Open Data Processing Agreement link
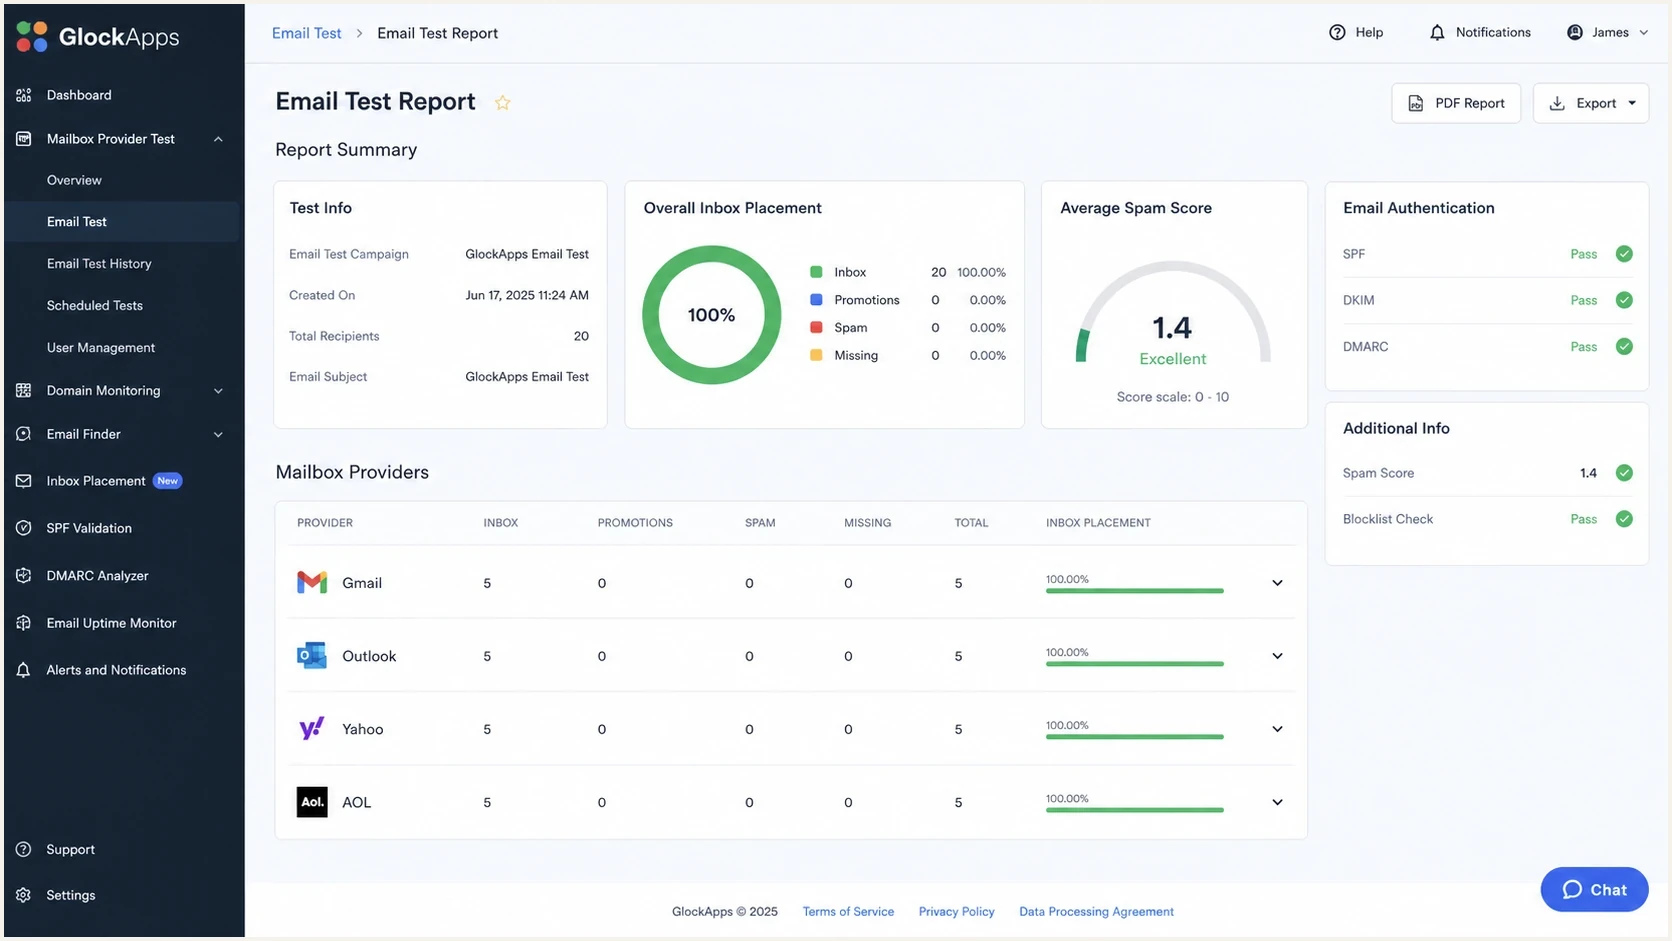 point(1096,912)
